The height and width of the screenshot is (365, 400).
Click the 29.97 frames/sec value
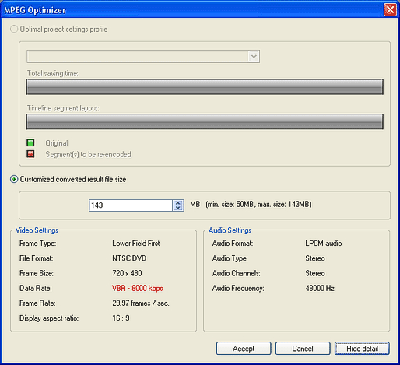click(141, 303)
